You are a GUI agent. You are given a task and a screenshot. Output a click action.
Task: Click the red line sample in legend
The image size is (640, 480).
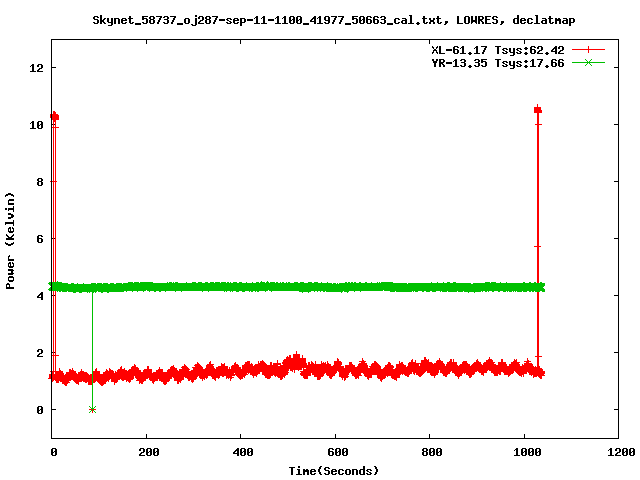(589, 49)
